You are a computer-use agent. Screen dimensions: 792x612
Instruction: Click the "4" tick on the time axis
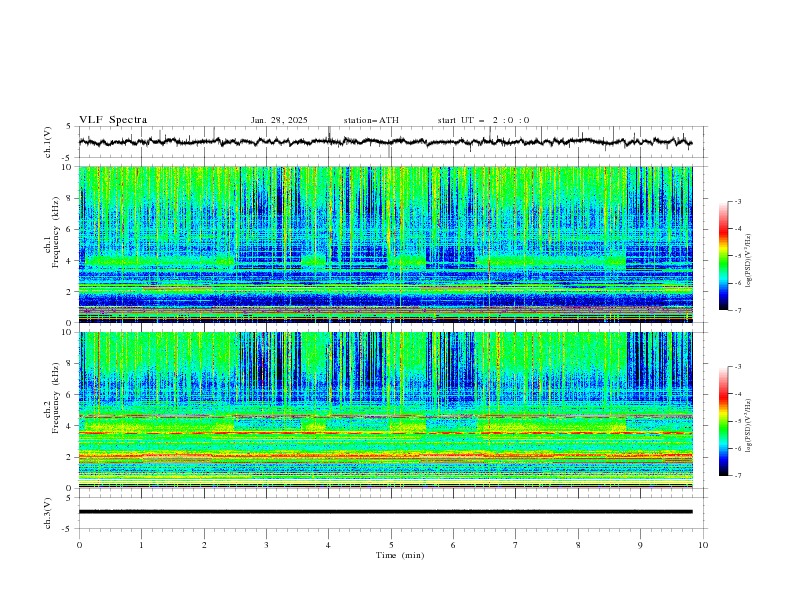pos(328,545)
